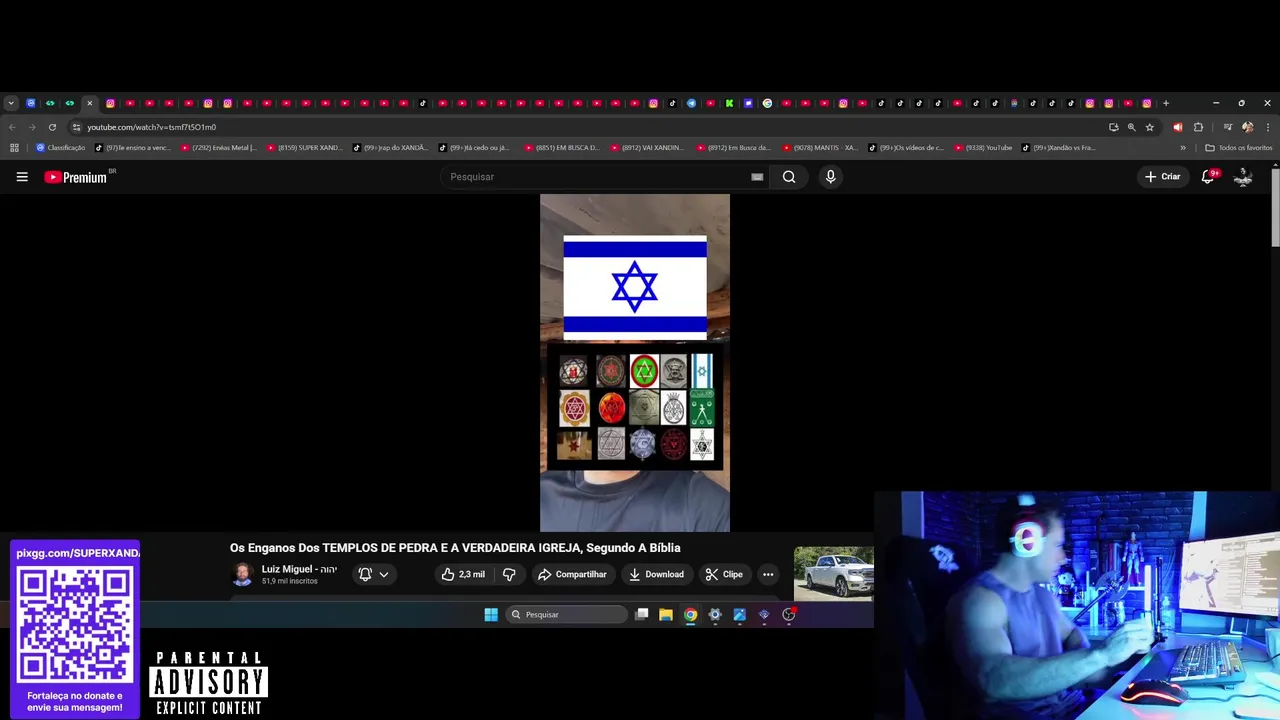
Task: Open the '(8851) EM BUSCA D...' bookmark
Action: point(561,148)
